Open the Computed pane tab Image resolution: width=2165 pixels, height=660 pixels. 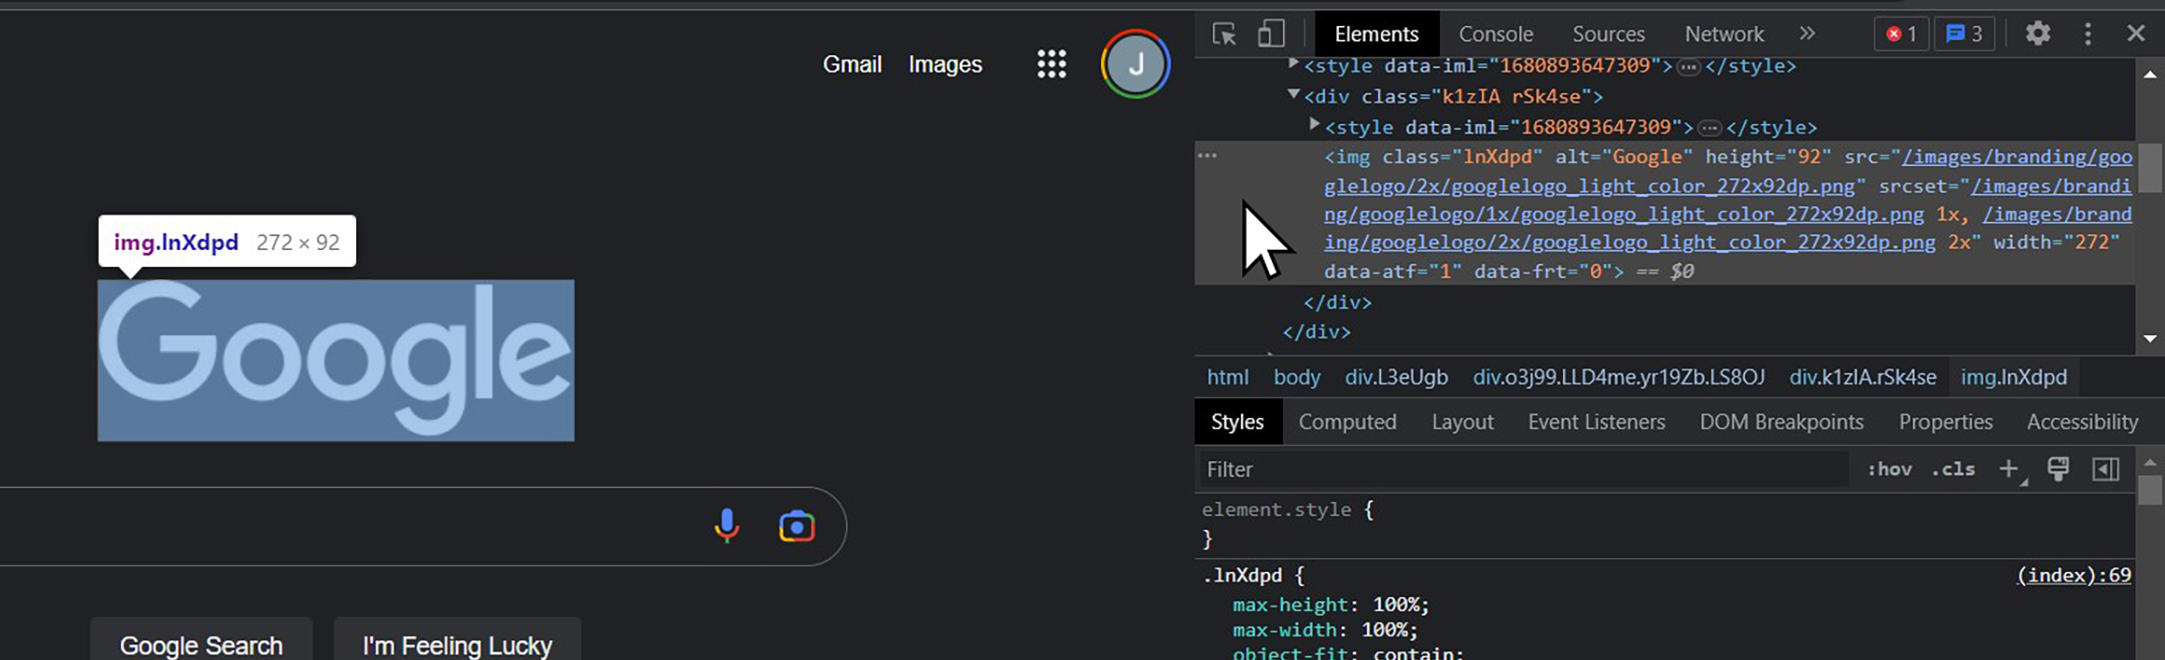point(1347,422)
